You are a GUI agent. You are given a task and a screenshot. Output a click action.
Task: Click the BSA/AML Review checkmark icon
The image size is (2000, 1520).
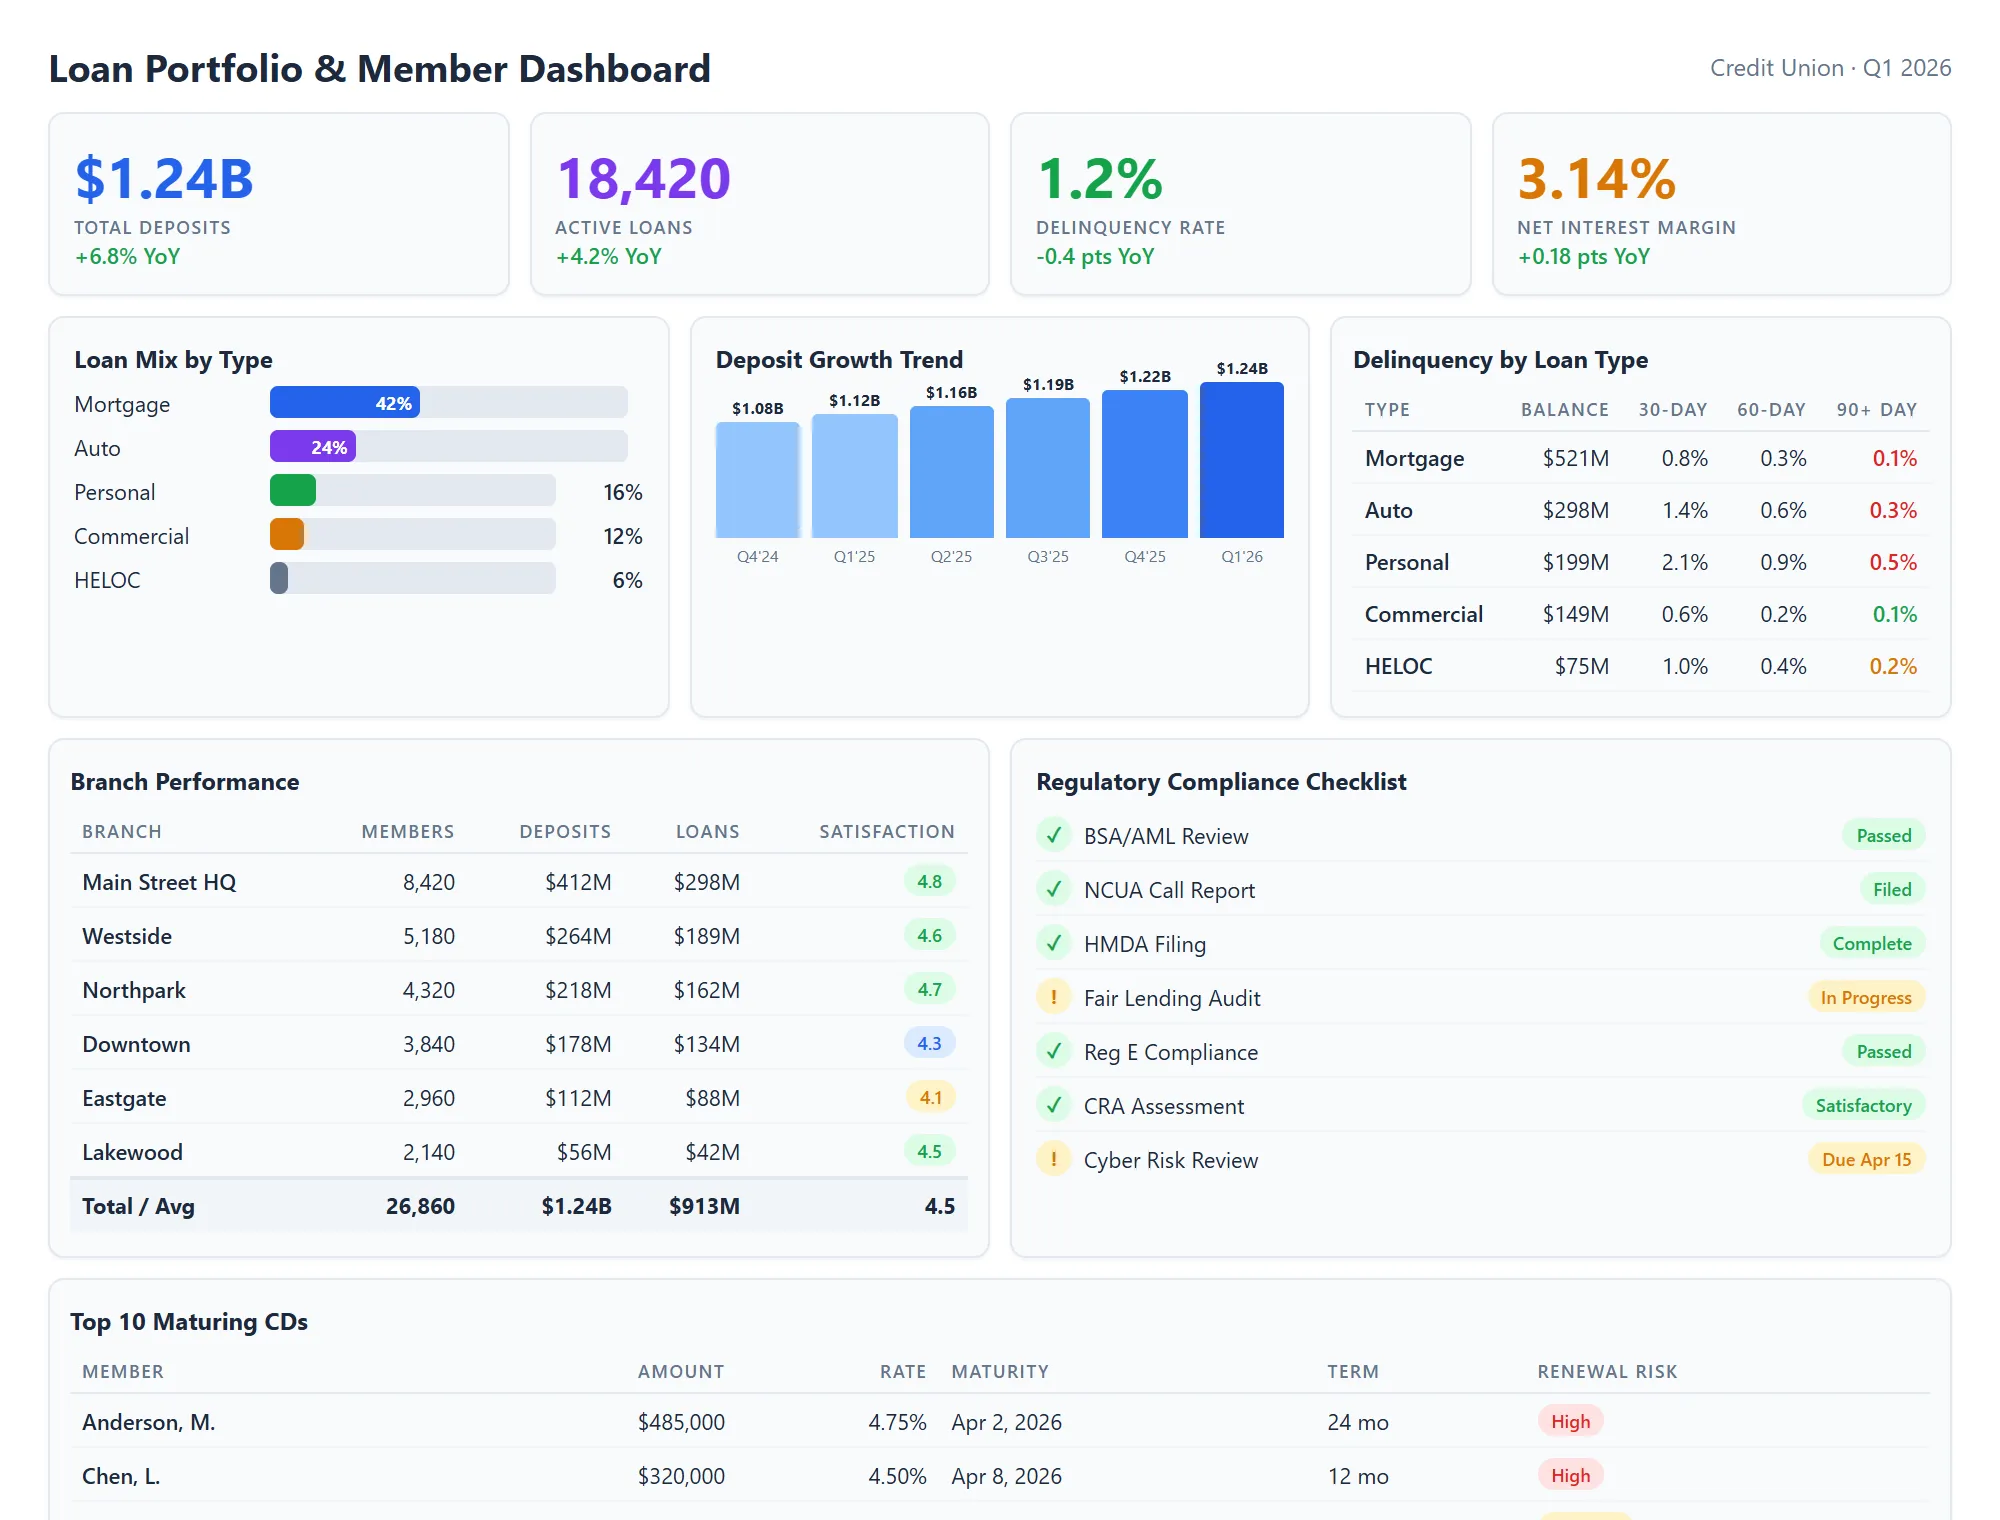coord(1054,835)
